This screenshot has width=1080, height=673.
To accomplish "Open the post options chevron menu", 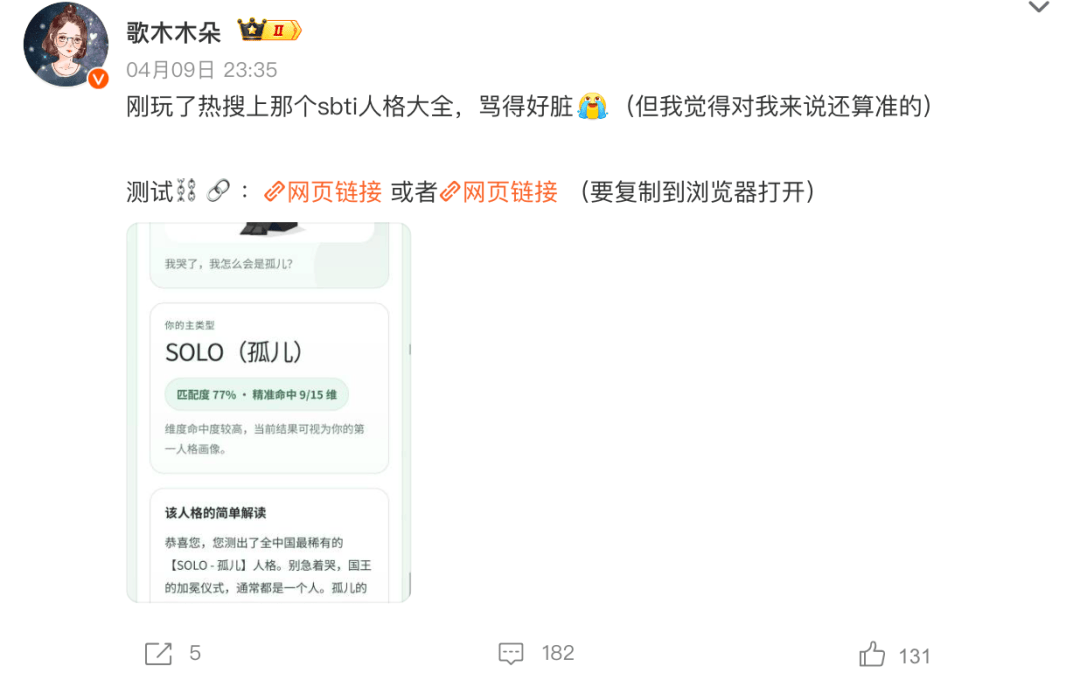I will [x=1038, y=8].
